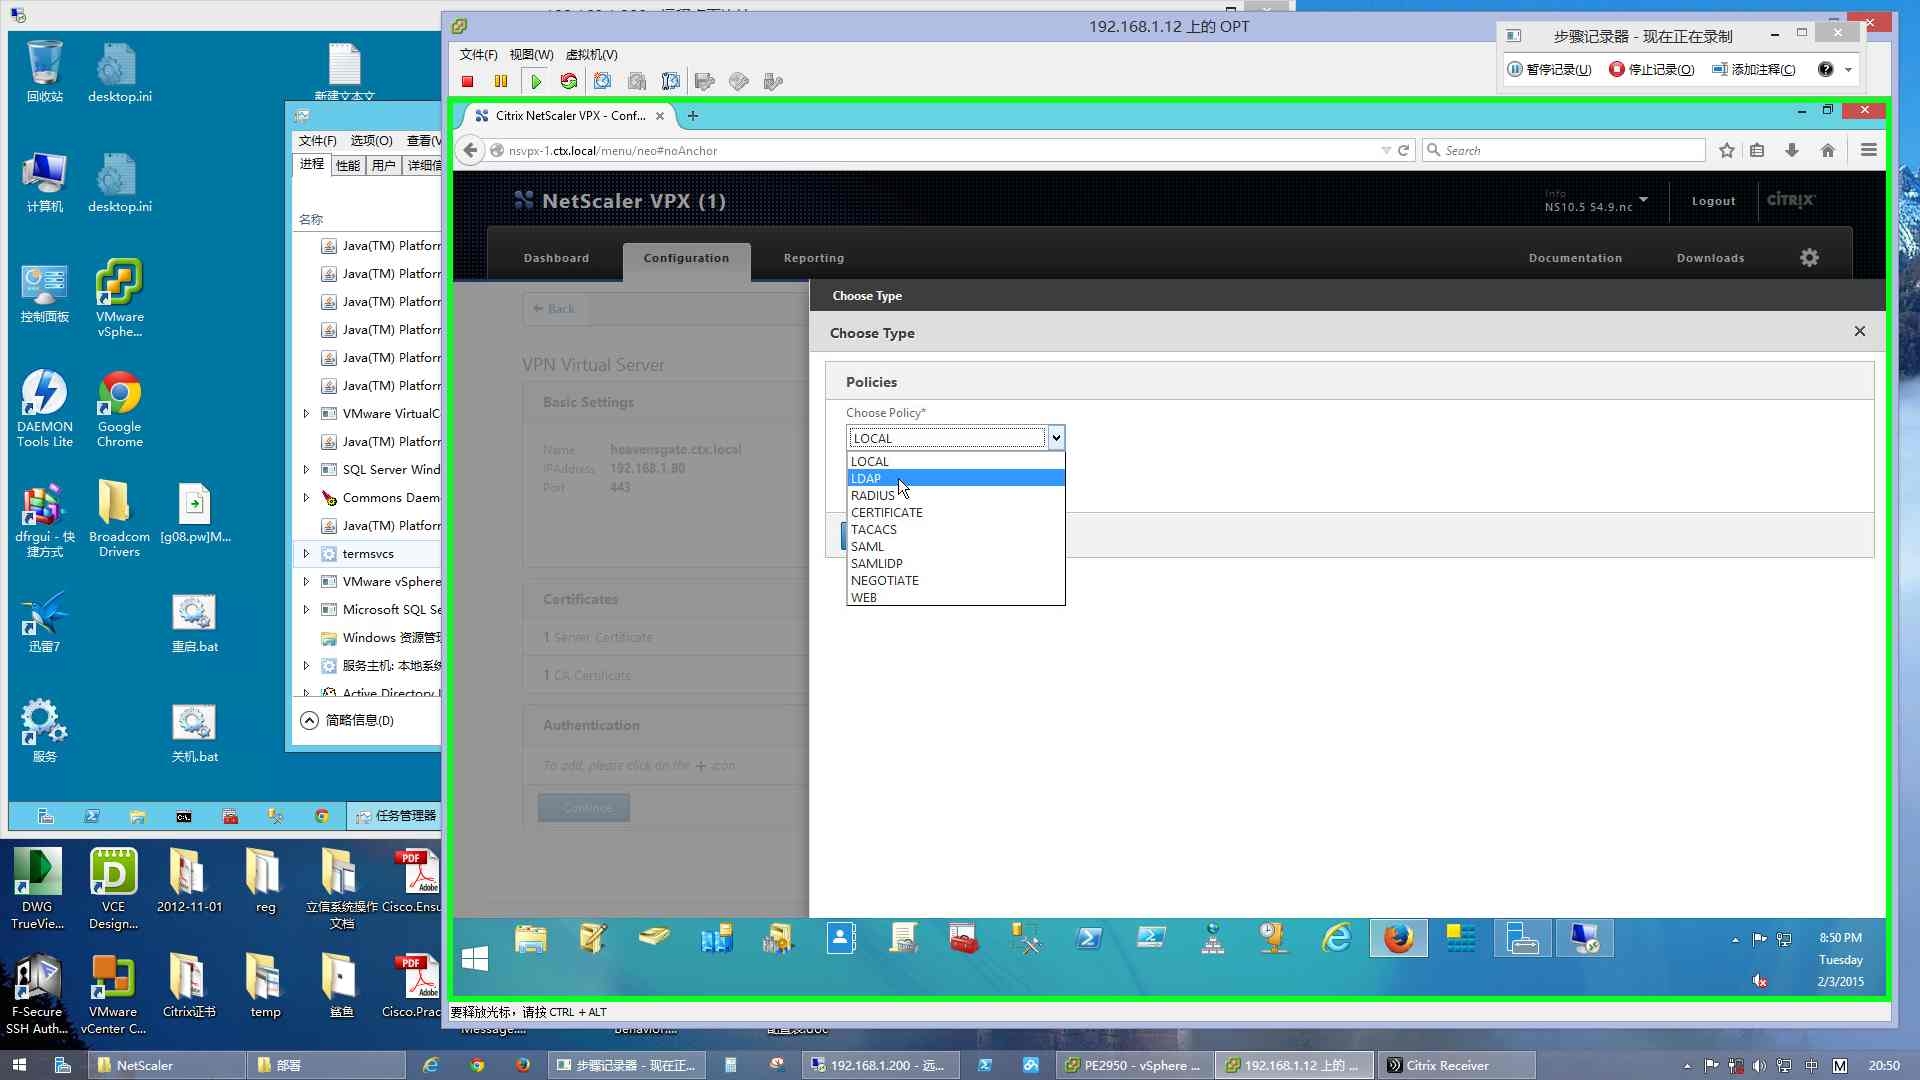This screenshot has height=1080, width=1920.
Task: Switch to the Reporting tab
Action: tap(814, 258)
